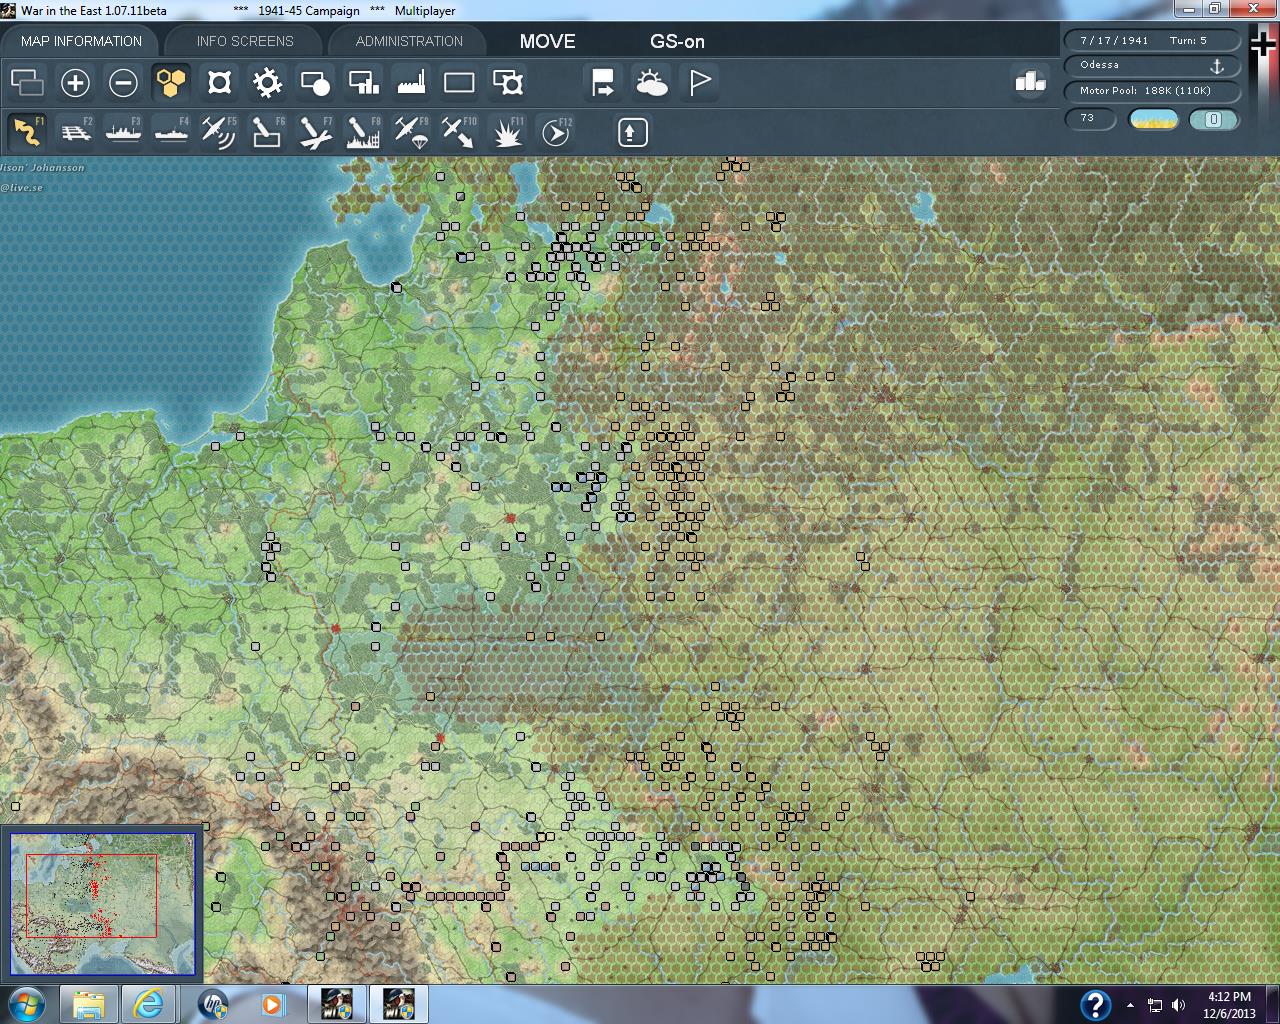Open the Administration tab
The image size is (1280, 1024).
pos(409,41)
